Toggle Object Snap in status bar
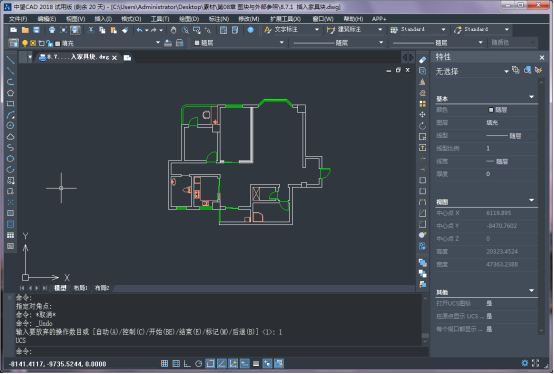 pyautogui.click(x=210, y=363)
